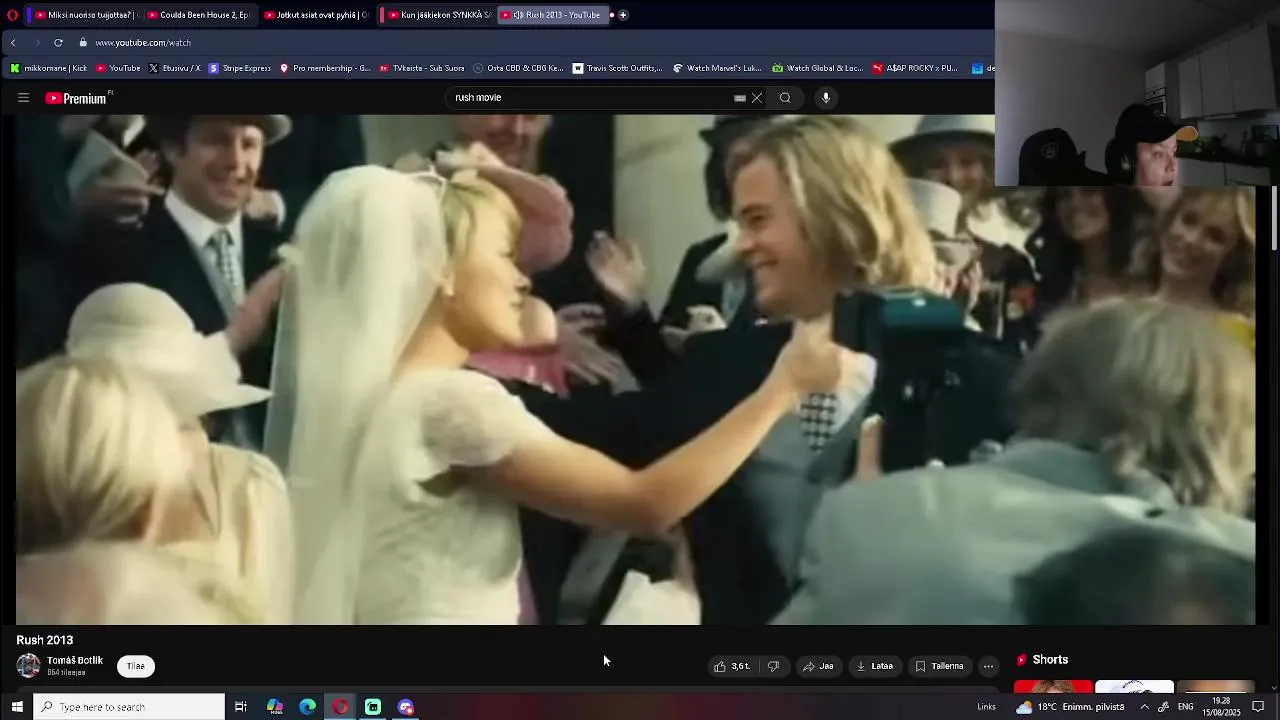Open the Shorts section heading
This screenshot has height=720, width=1280.
pyautogui.click(x=1042, y=660)
